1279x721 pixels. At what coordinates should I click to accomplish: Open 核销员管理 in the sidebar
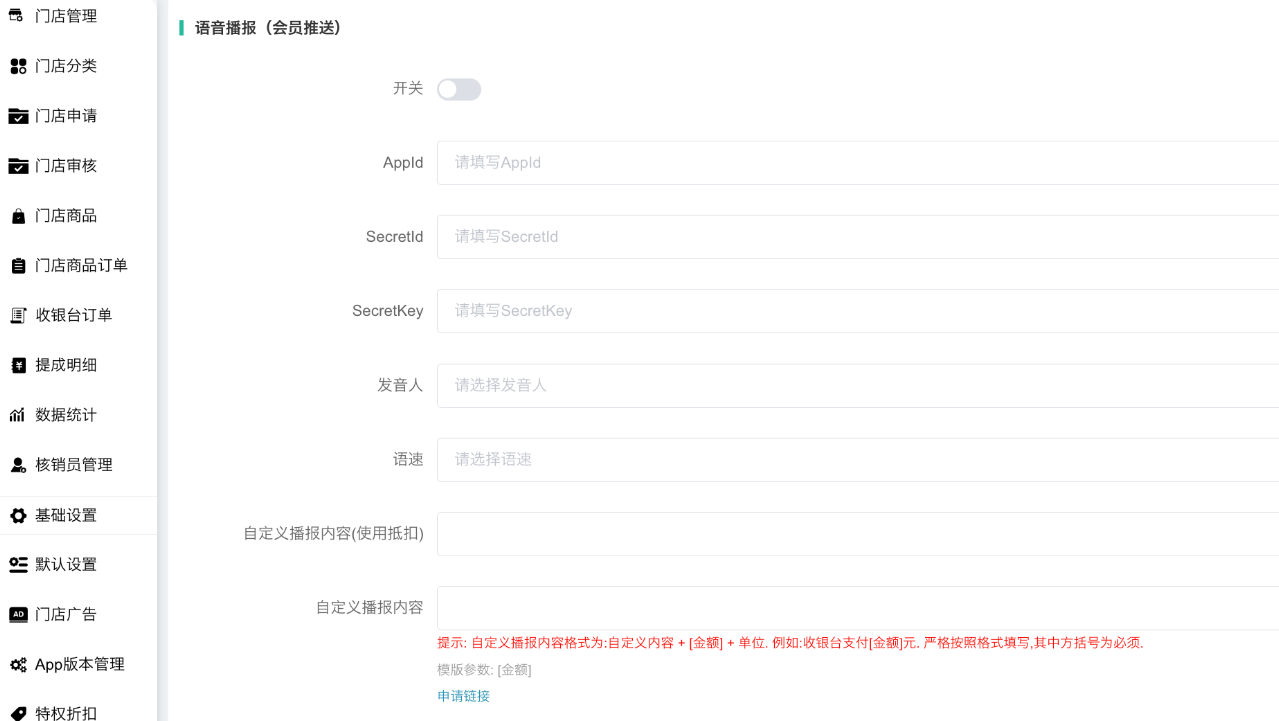[x=73, y=465]
